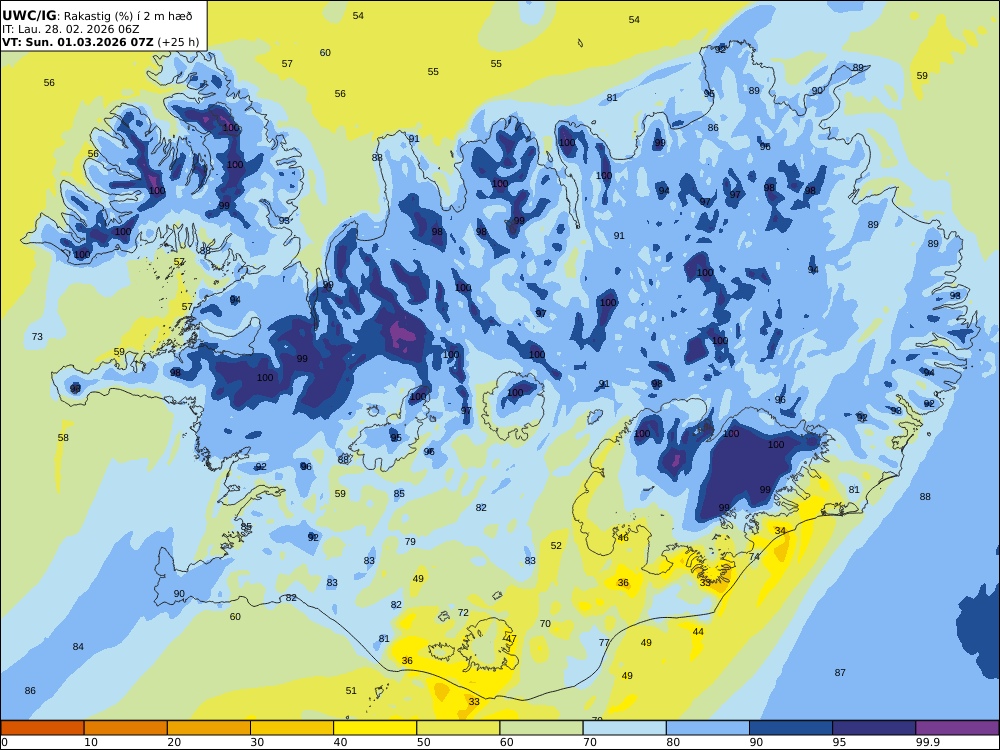
Task: Click the "52" humidity value on the map
Action: click(556, 545)
